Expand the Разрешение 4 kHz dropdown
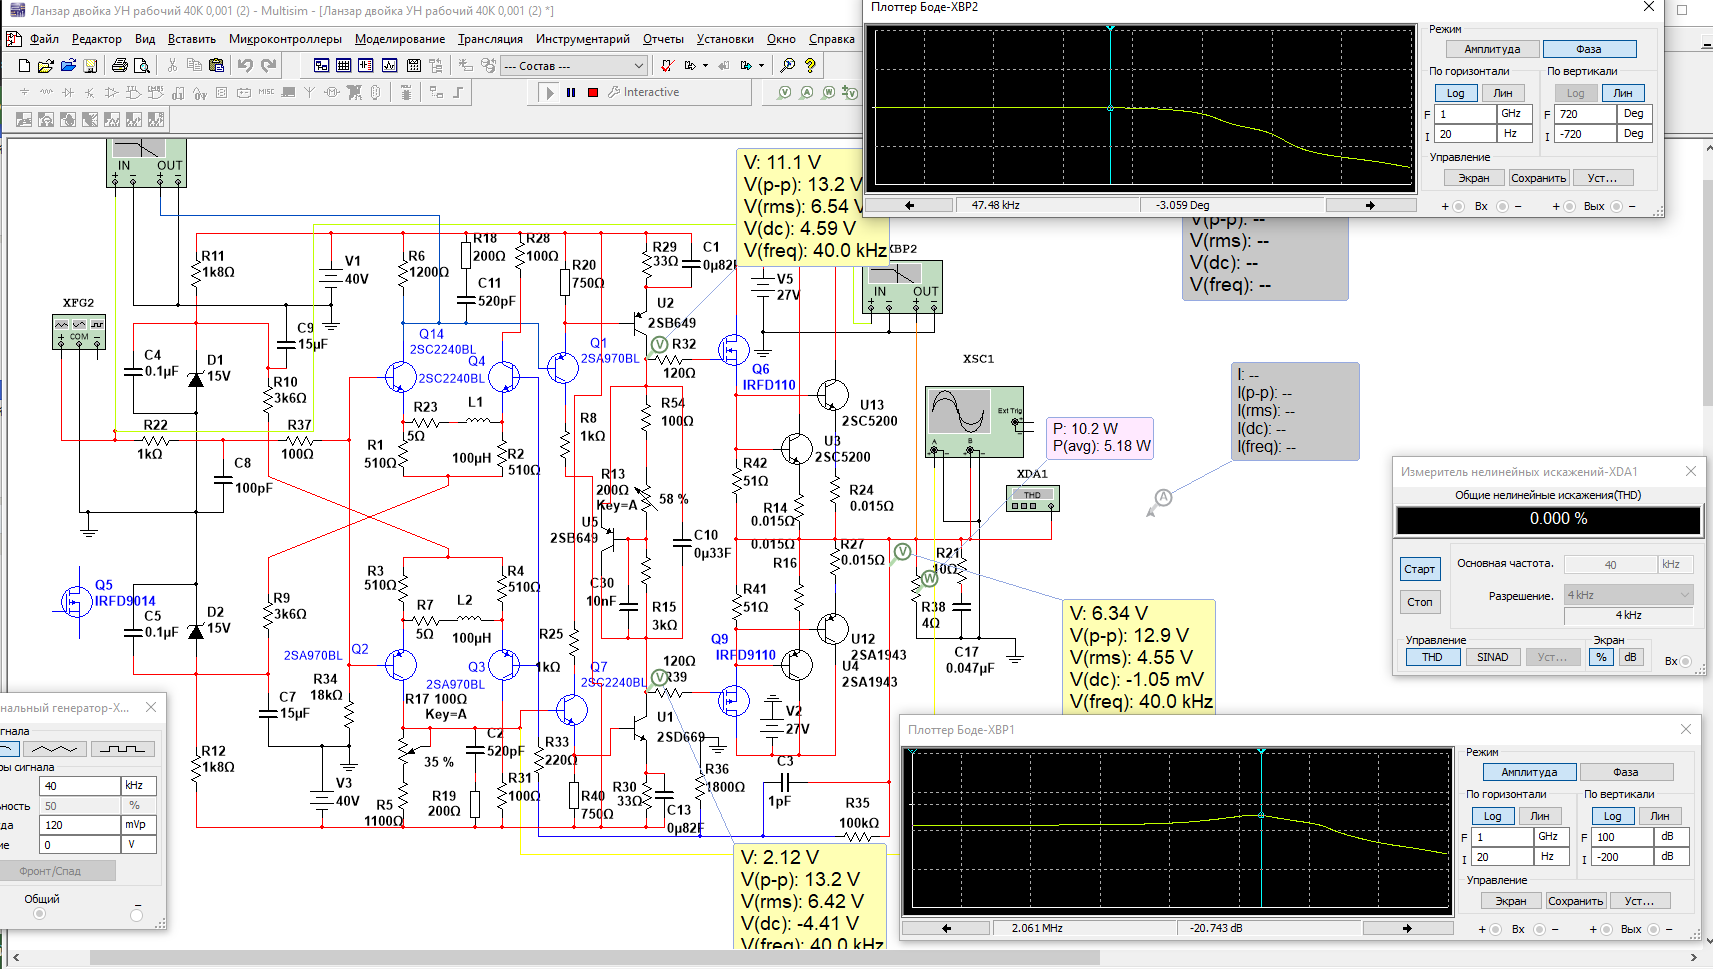Viewport: 1713px width, 969px height. coord(1685,595)
